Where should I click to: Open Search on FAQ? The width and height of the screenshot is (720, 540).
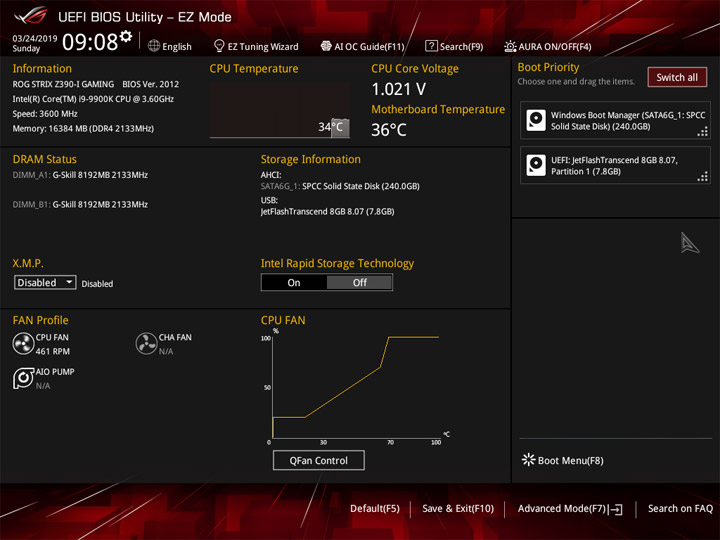(x=680, y=508)
